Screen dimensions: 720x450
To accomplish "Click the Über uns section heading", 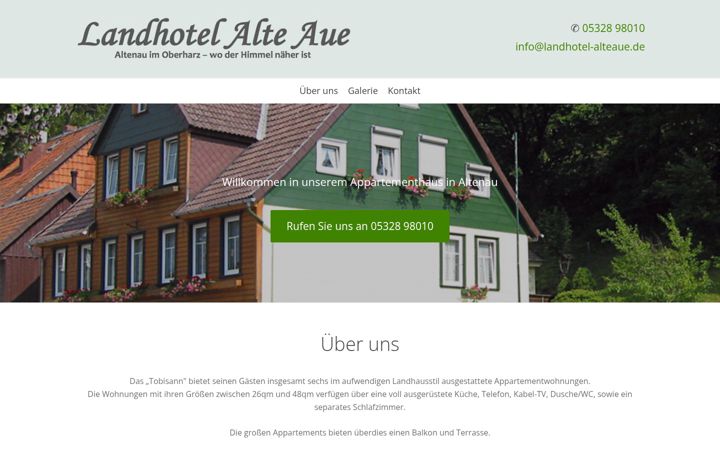I will [360, 344].
